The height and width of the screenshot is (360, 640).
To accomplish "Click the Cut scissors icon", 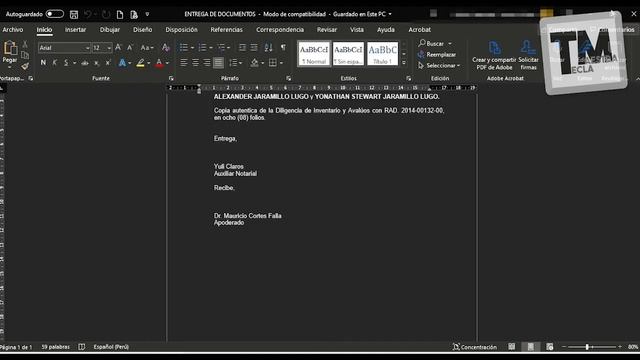I will pos(25,44).
